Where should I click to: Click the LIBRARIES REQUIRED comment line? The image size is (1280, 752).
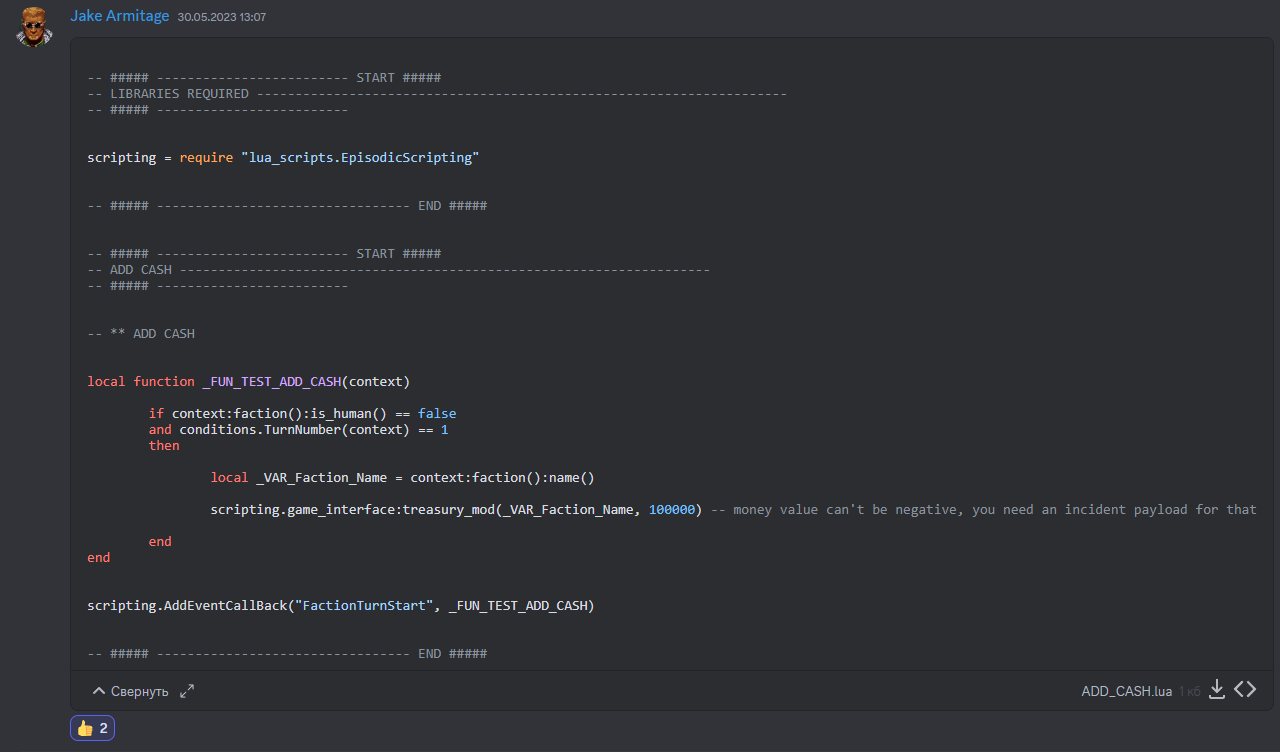[x=437, y=94]
